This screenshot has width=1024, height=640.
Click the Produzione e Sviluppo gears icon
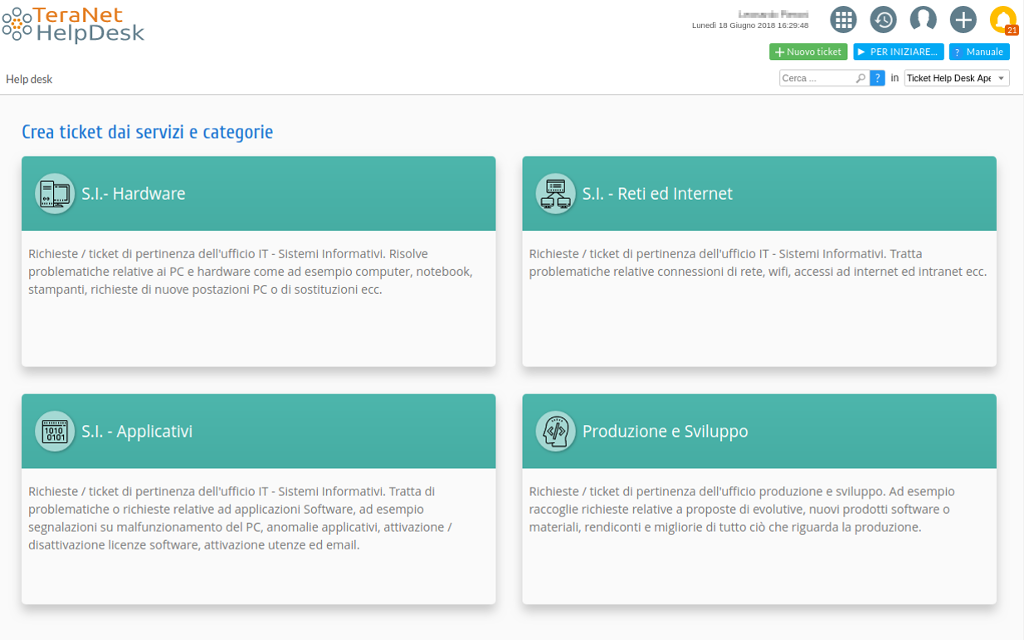(x=556, y=431)
